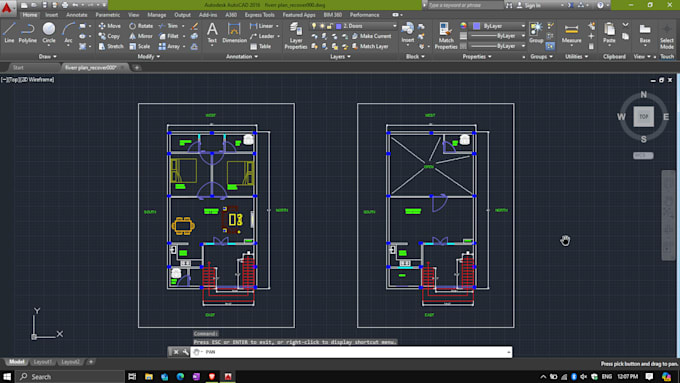Toggle layer lock padlock icon

330,26
